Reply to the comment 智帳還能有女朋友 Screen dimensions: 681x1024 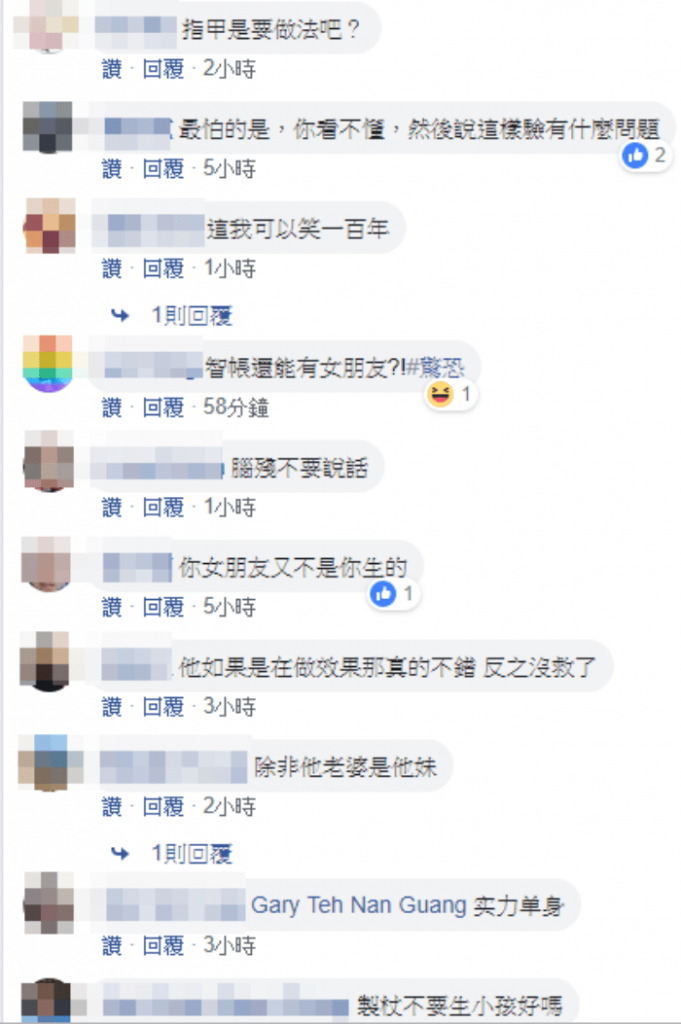click(x=163, y=408)
